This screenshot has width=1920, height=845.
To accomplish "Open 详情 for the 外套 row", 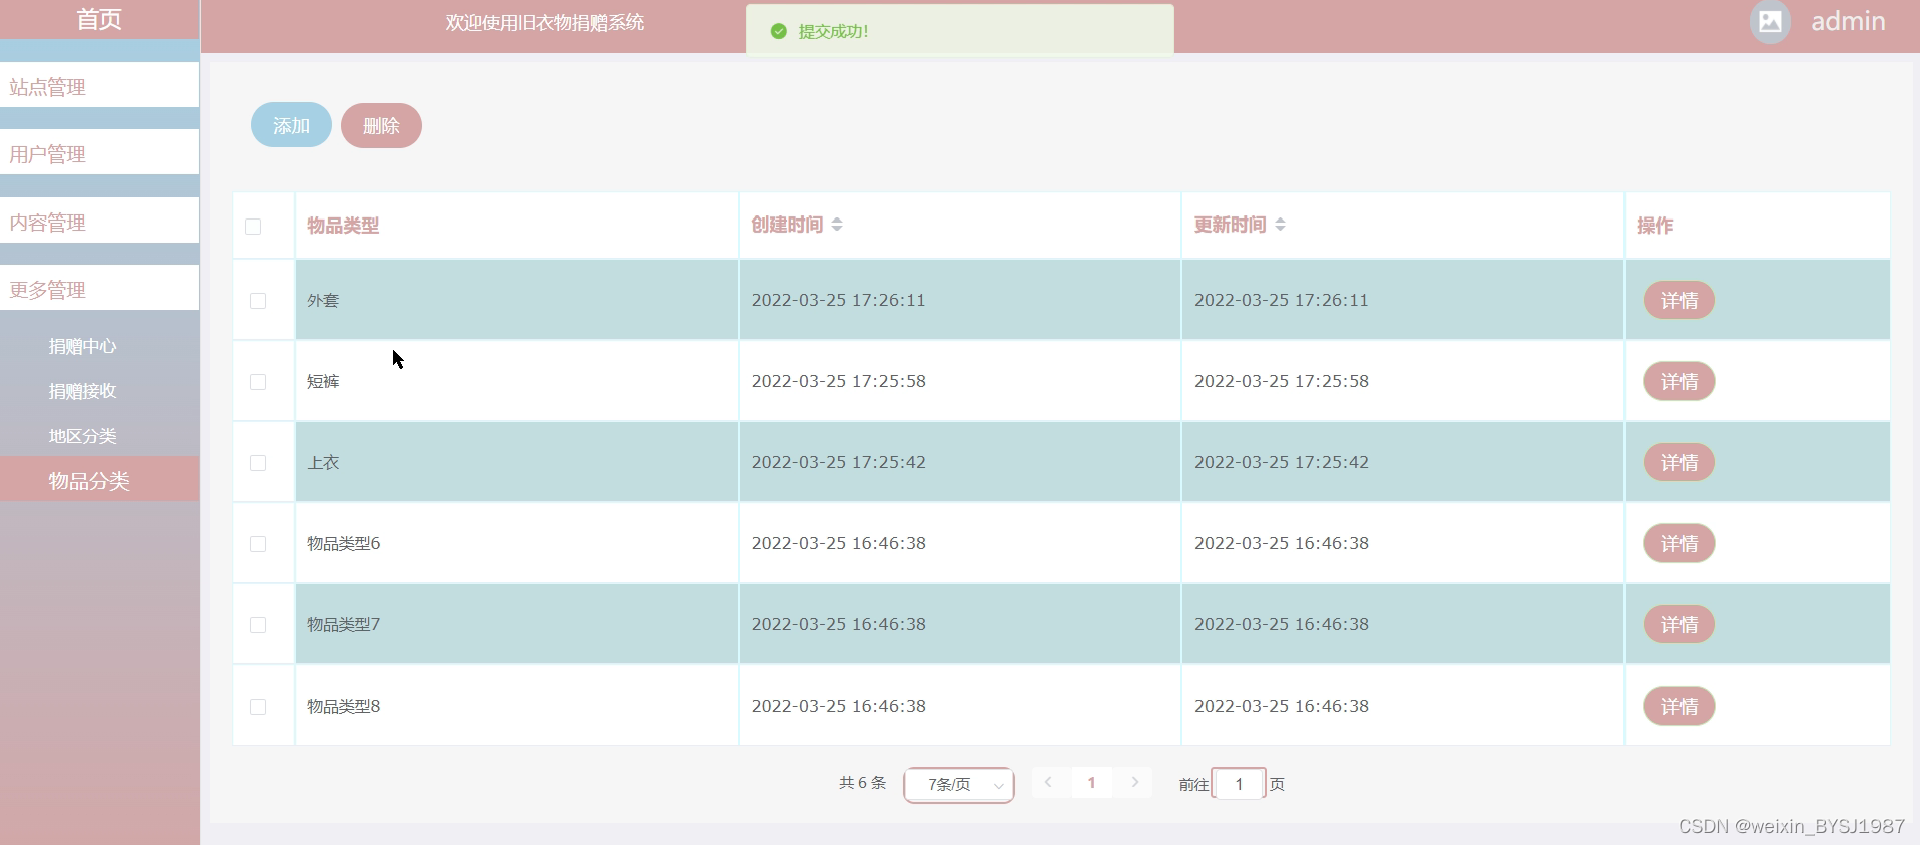I will click(x=1679, y=300).
